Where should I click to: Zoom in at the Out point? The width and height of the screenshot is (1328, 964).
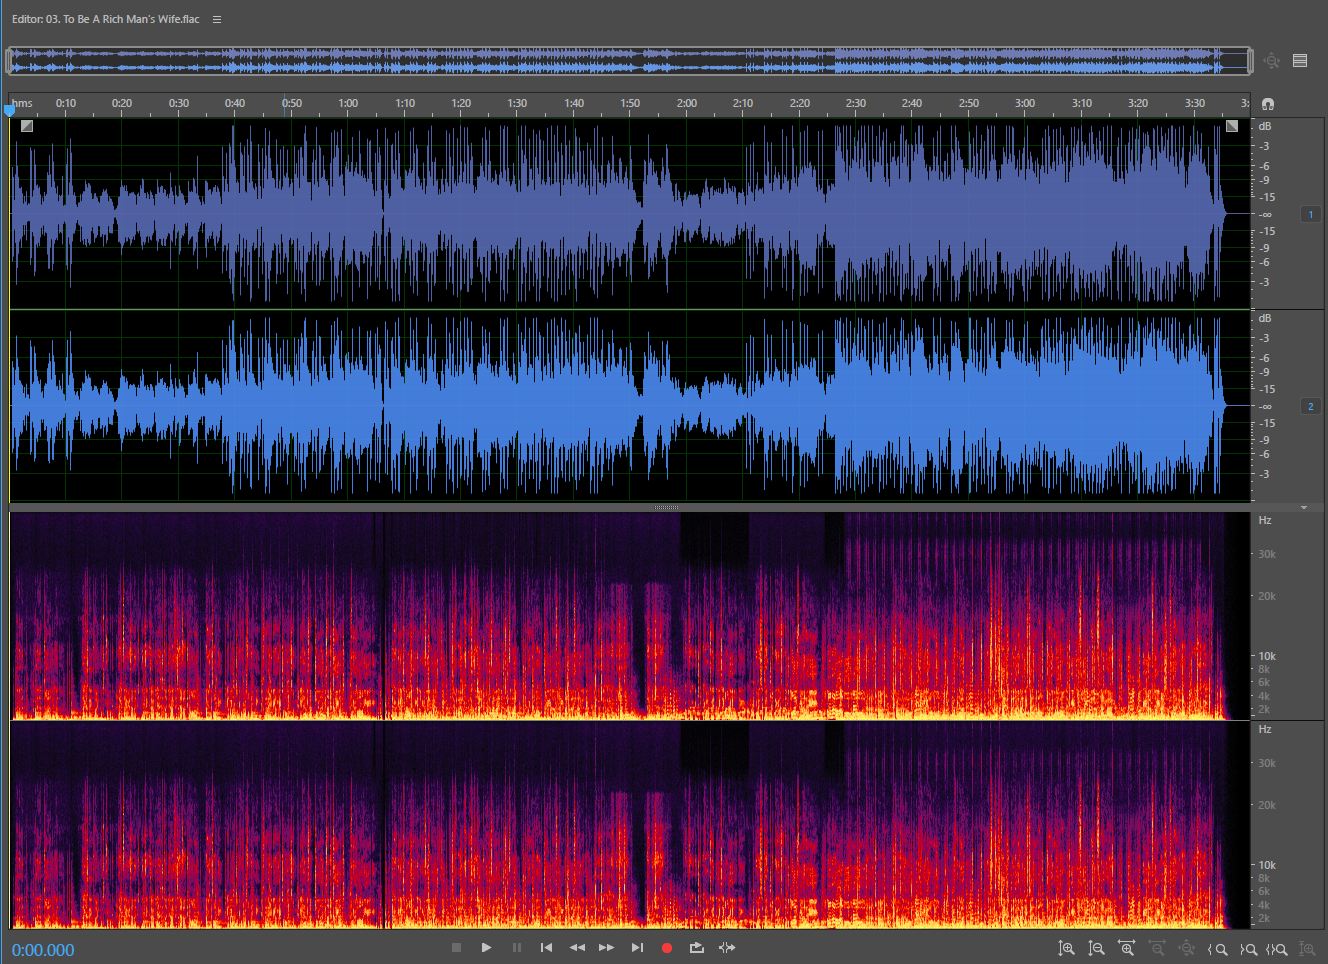1247,949
